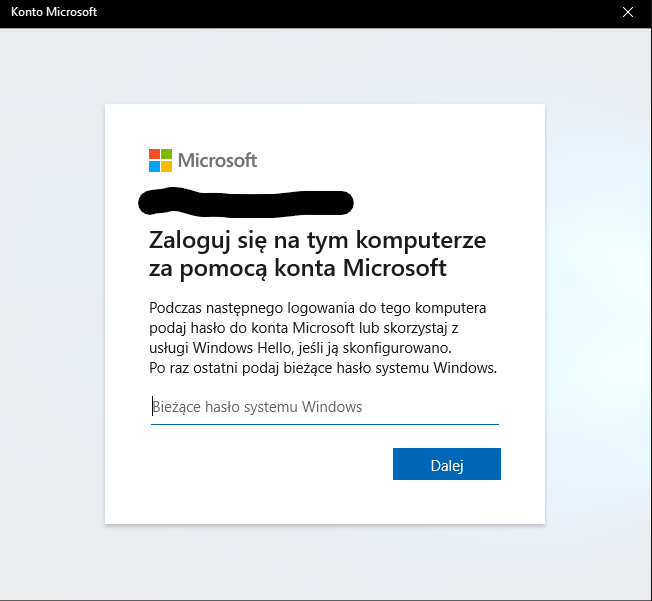Click the text line mentioning Windows Hello
The height and width of the screenshot is (601, 652).
click(300, 348)
